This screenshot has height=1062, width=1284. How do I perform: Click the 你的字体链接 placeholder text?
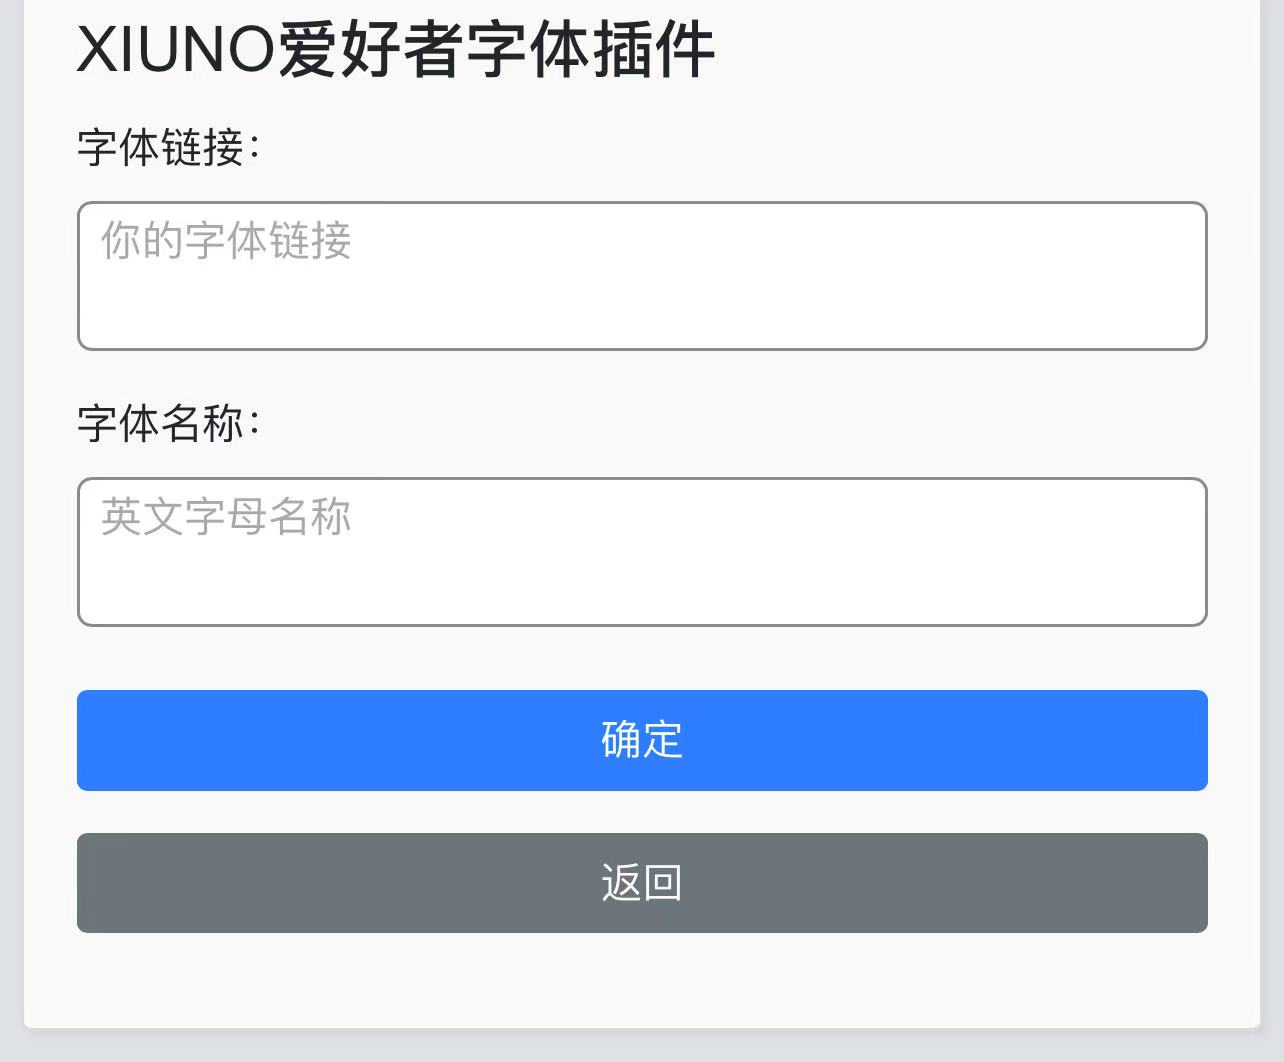(x=226, y=241)
